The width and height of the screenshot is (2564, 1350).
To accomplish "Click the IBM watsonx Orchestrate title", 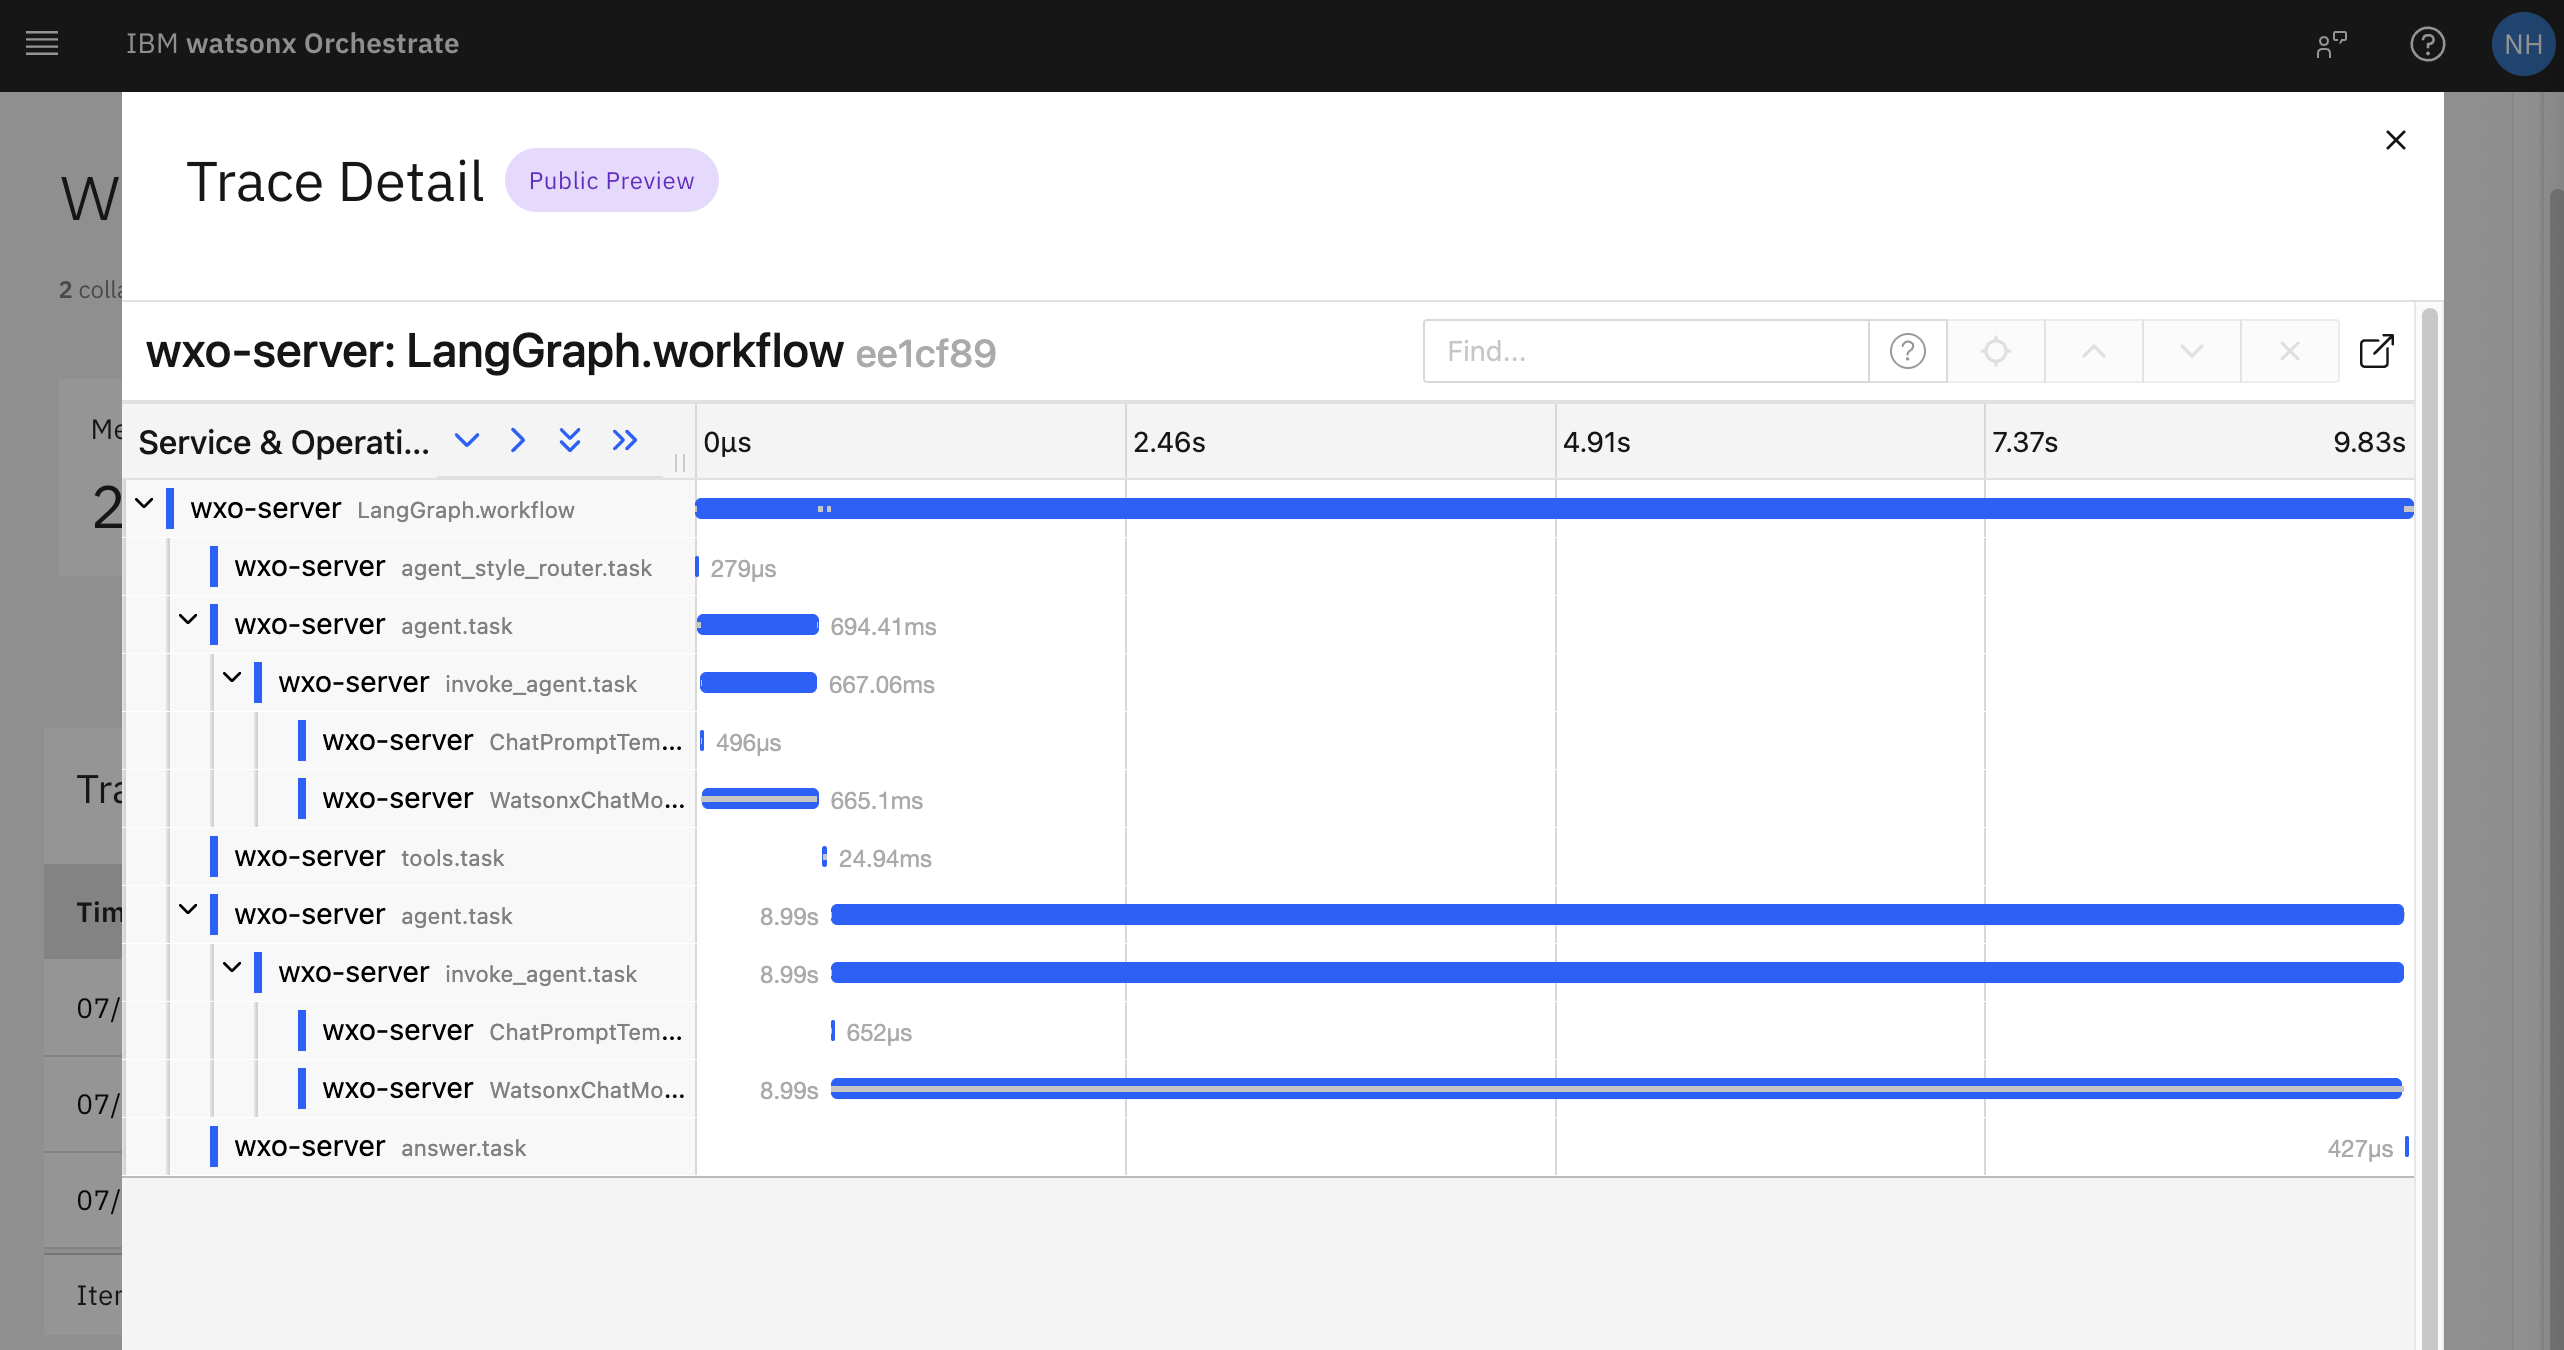I will click(292, 44).
